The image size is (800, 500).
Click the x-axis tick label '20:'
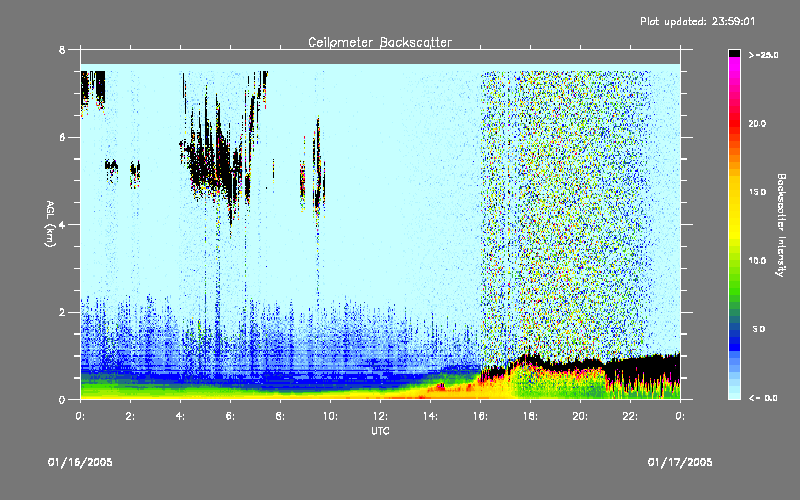(580, 416)
